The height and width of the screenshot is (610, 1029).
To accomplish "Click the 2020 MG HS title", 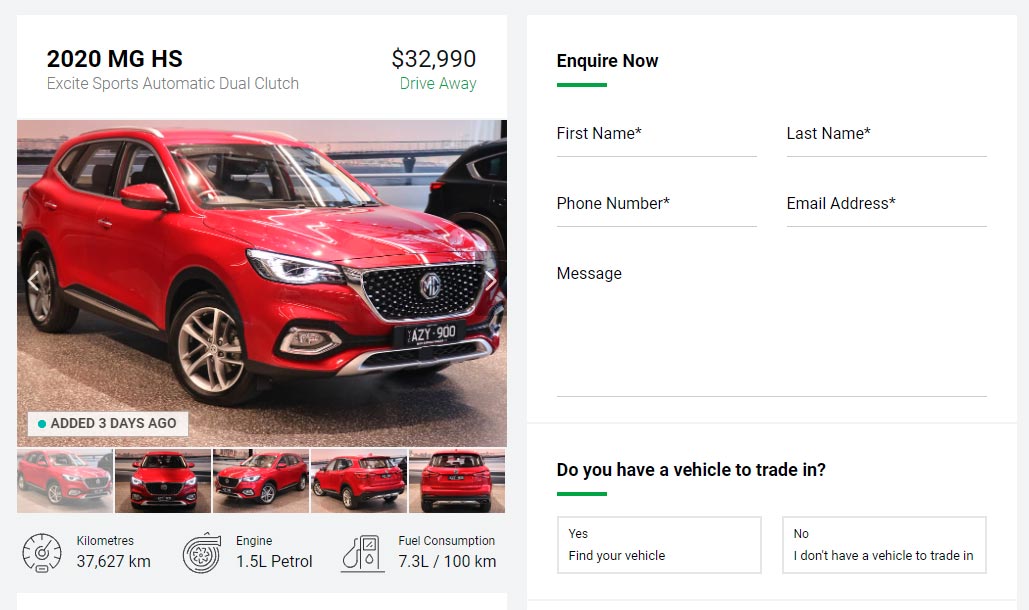I will pyautogui.click(x=115, y=59).
